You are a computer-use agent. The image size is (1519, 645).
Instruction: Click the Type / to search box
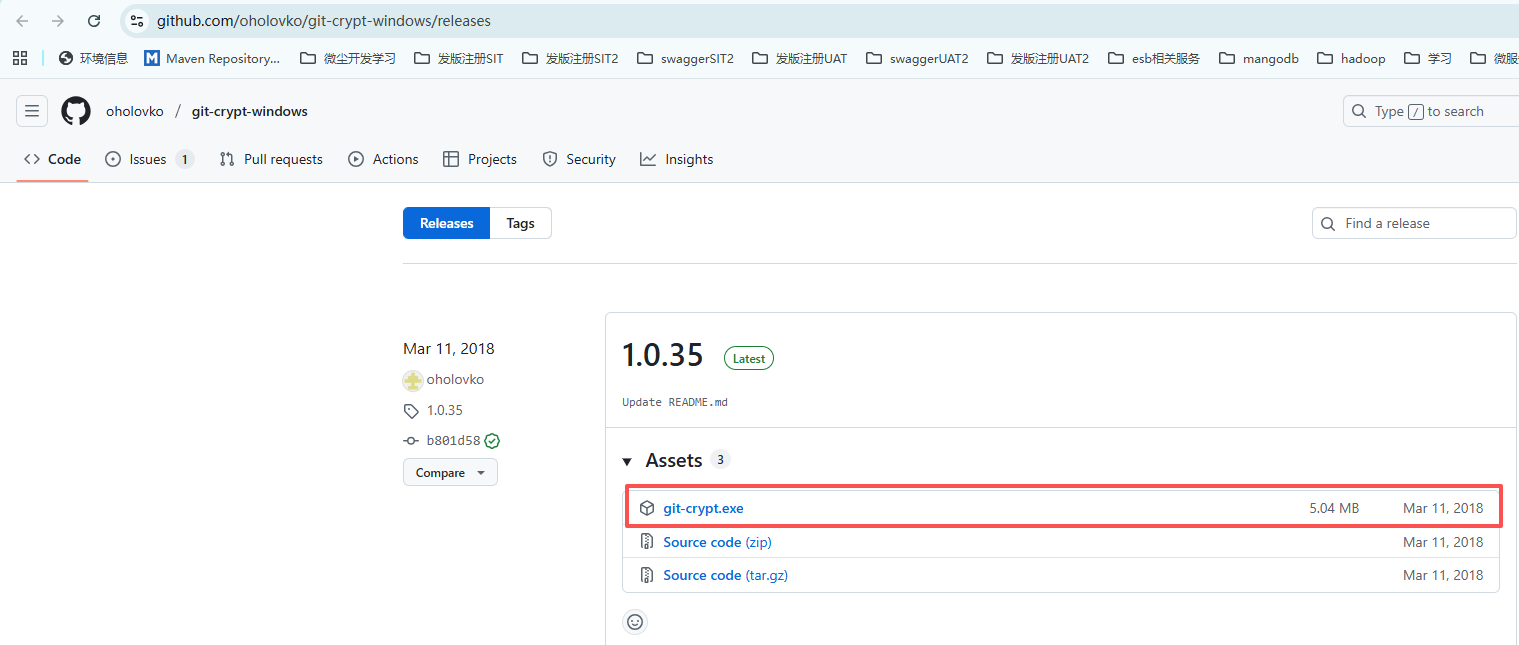click(x=1430, y=111)
